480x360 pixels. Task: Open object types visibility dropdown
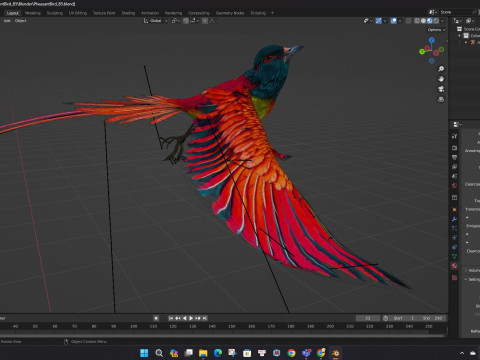pyautogui.click(x=368, y=21)
